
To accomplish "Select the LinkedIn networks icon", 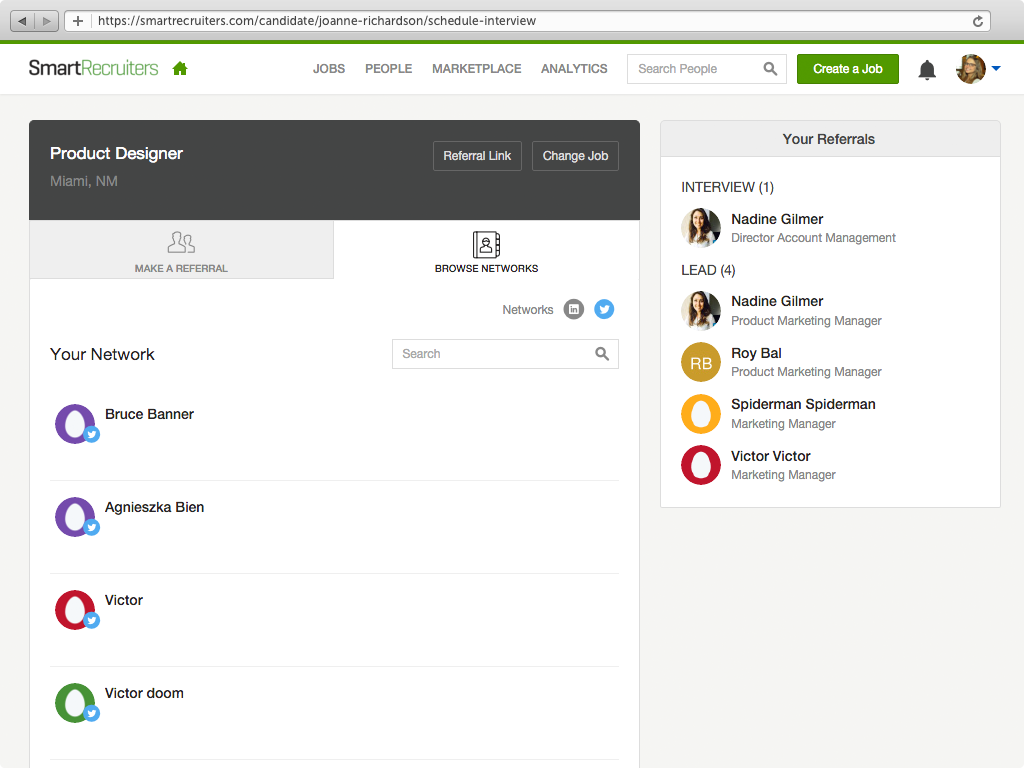I will coord(574,309).
